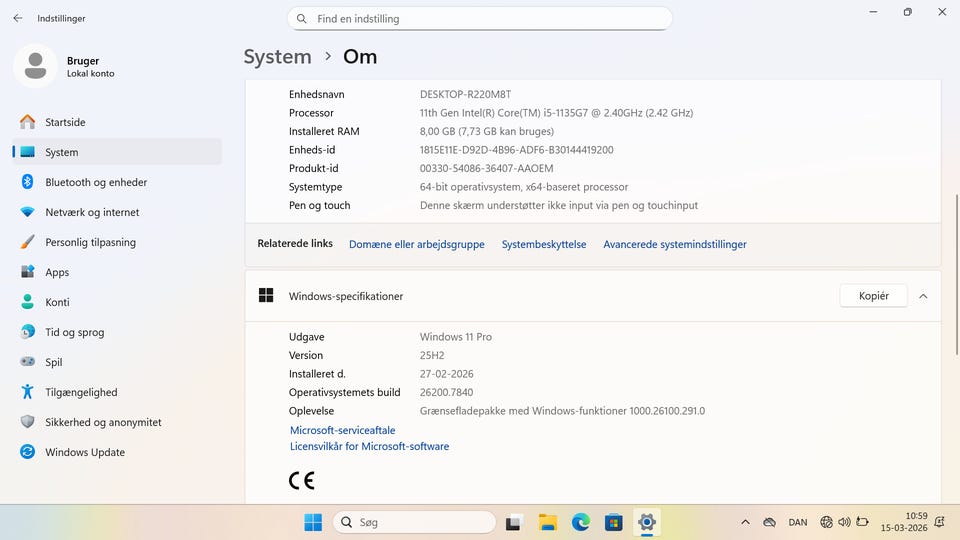Open Systembeskyttelse link
The height and width of the screenshot is (540, 960).
point(543,244)
